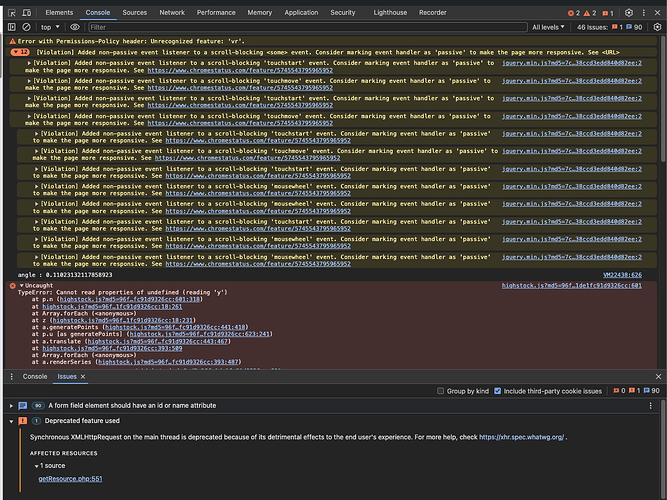Open the DevTools three-dot menu
667x500 pixels.
(x=643, y=13)
